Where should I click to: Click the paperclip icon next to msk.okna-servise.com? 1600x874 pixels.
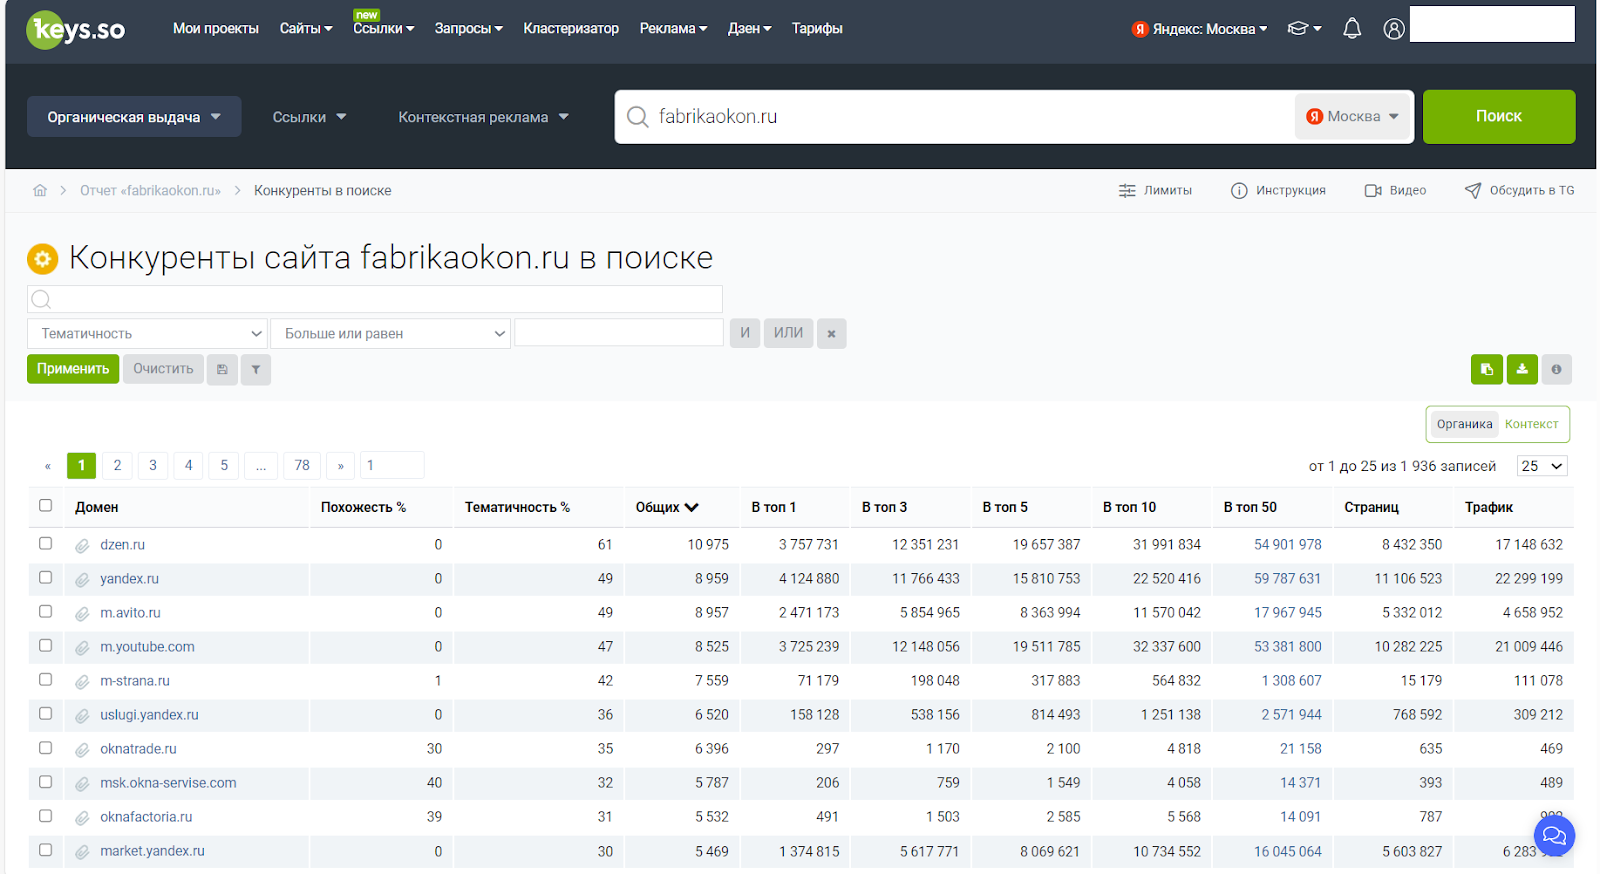tap(82, 783)
